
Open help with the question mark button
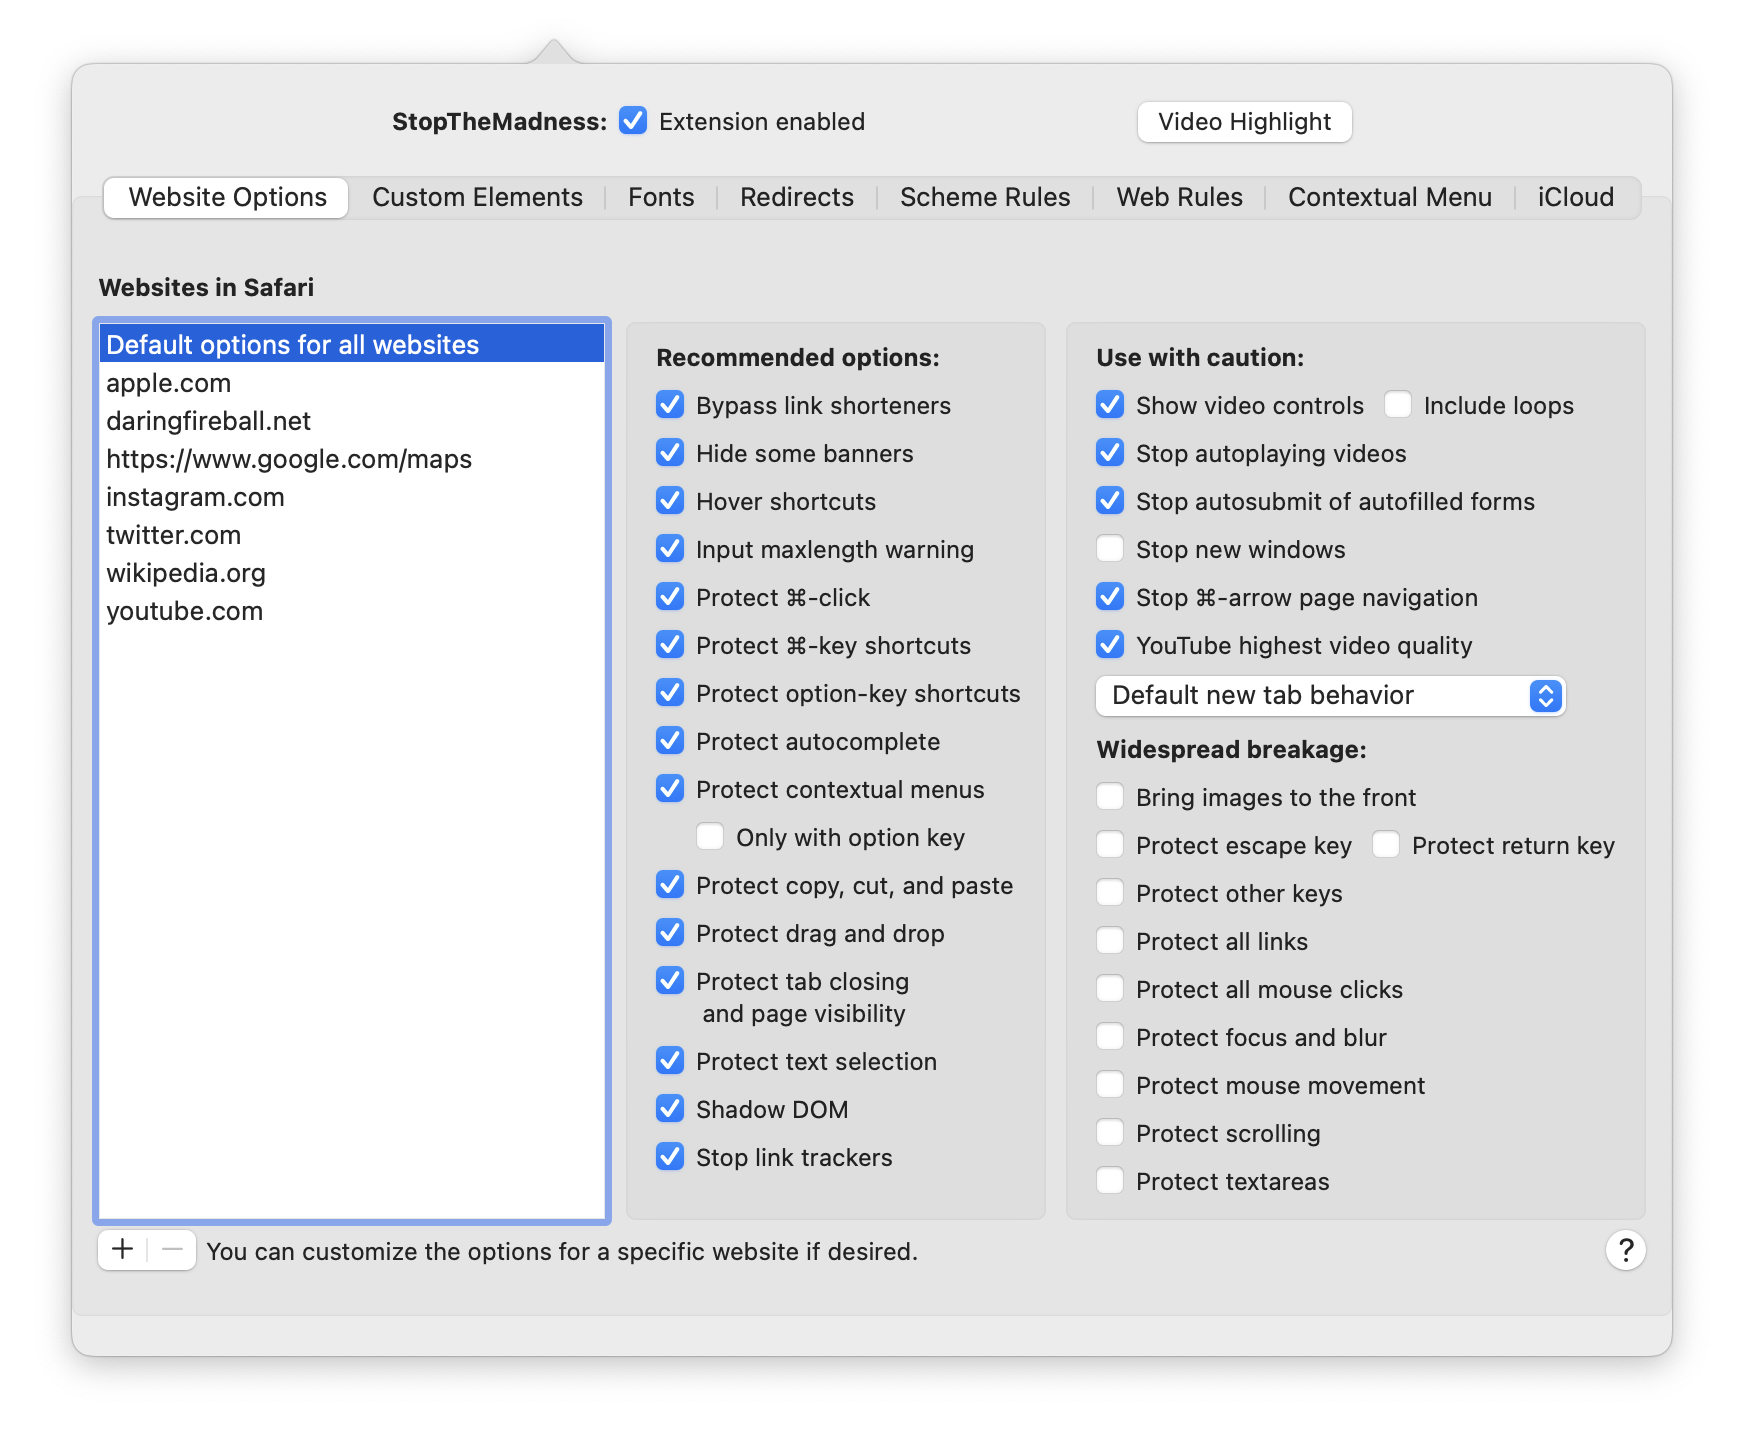1625,1250
